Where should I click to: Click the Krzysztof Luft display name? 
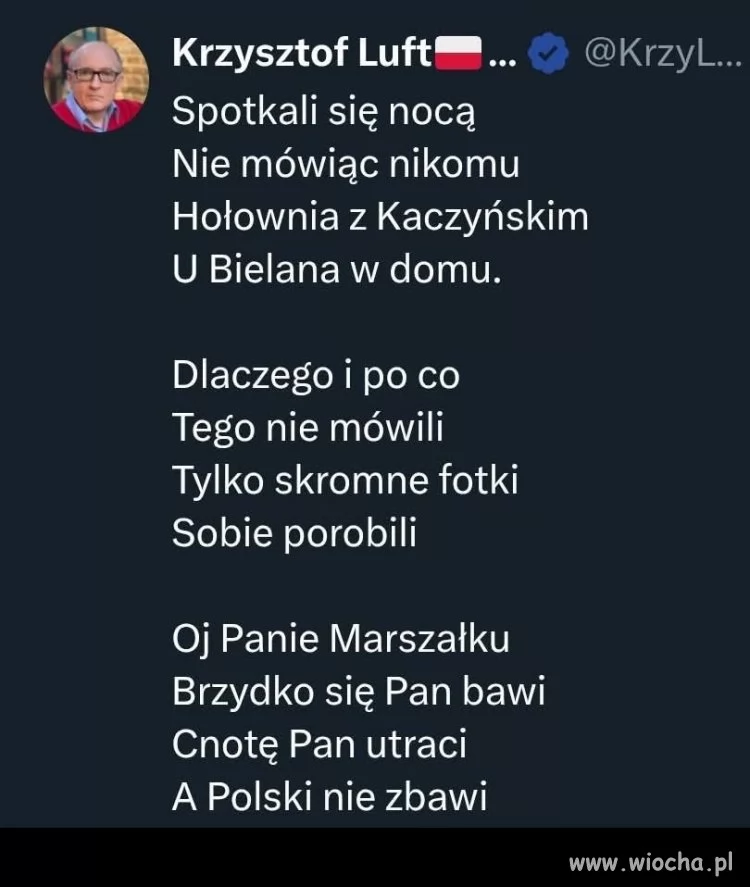(x=302, y=53)
